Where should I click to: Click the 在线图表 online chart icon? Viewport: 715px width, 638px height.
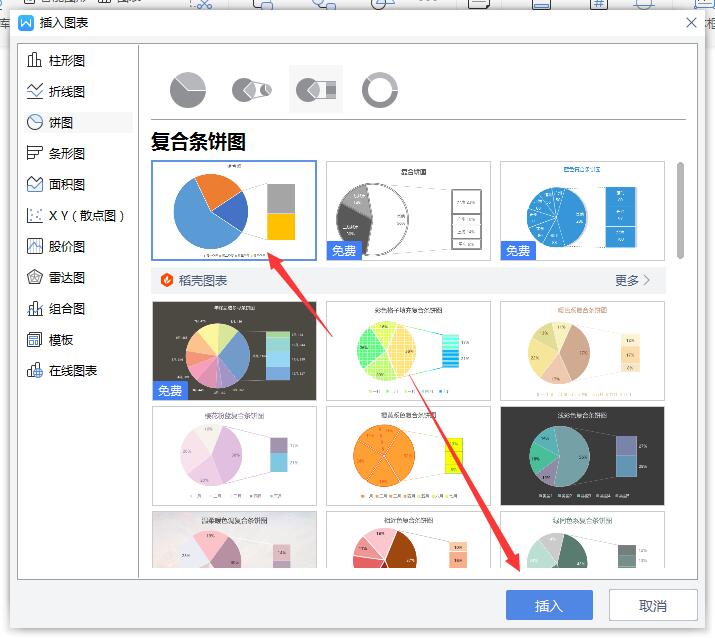click(35, 370)
